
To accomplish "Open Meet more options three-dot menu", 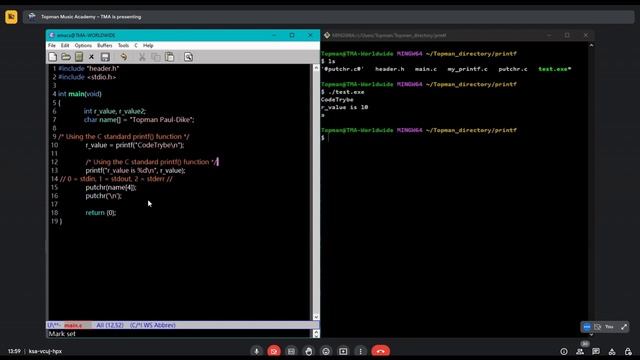I will (x=360, y=351).
